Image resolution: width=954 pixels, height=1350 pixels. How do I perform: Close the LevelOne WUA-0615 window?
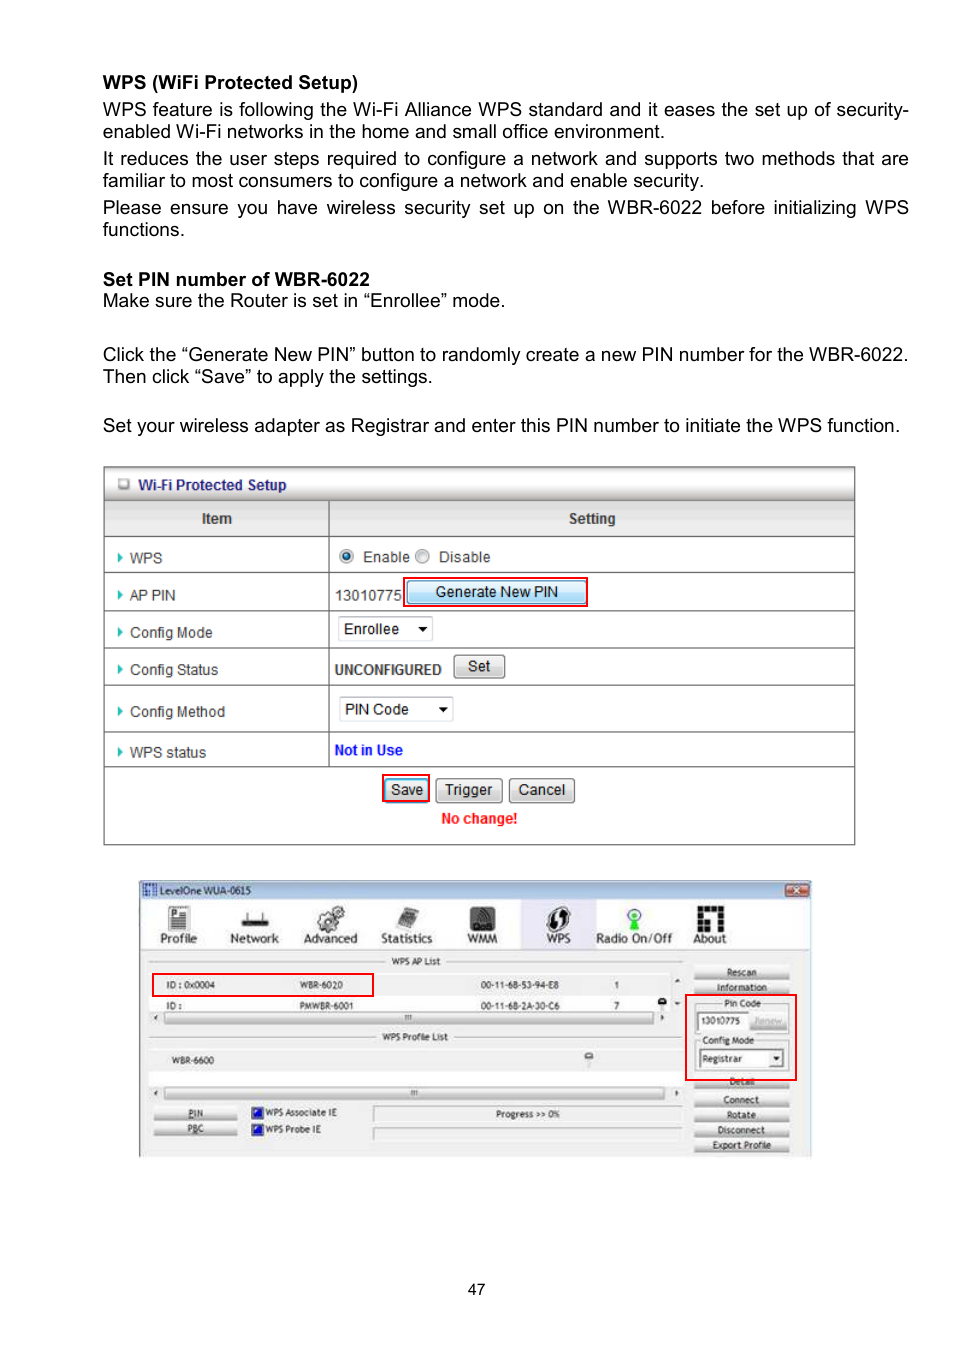(x=796, y=890)
